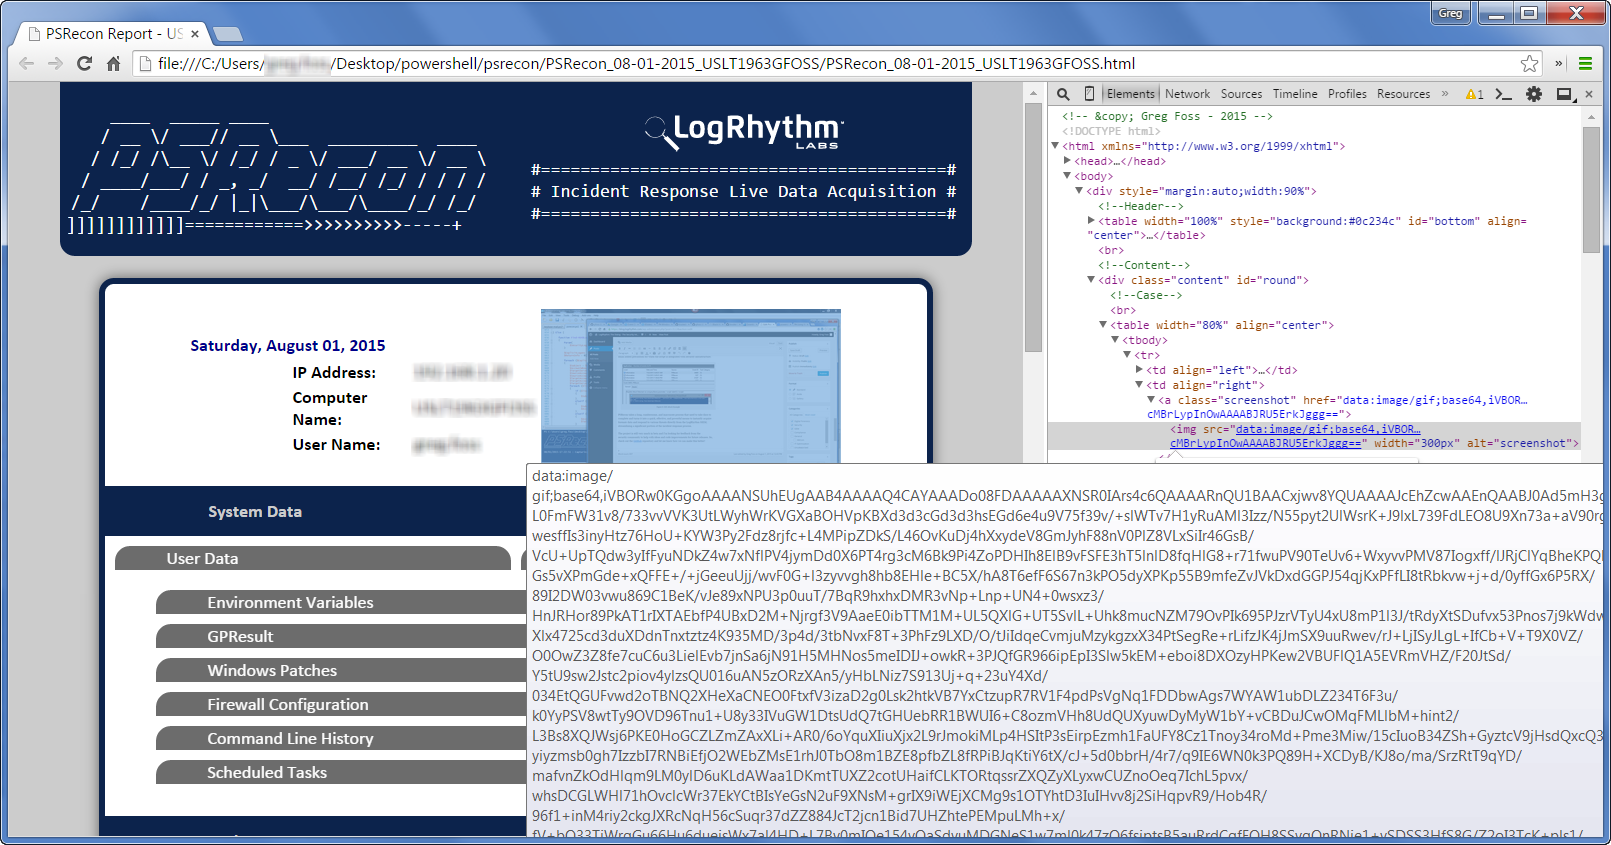Click the Windows Patches report button
Screen dimensions: 1611x845
coord(272,671)
